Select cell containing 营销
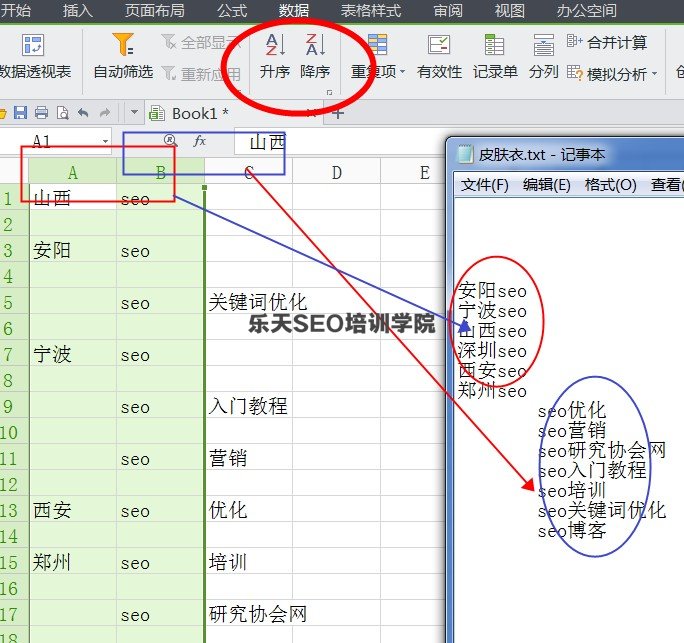Screen dimensions: 684x643 (x=249, y=458)
